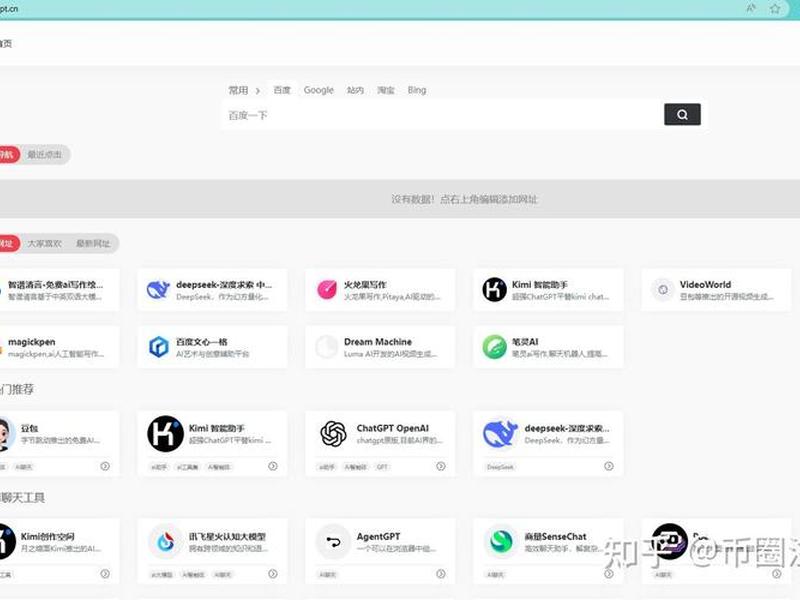Click the 讯飞星火认知大模型 flame icon
This screenshot has width=800, height=600.
click(x=165, y=542)
